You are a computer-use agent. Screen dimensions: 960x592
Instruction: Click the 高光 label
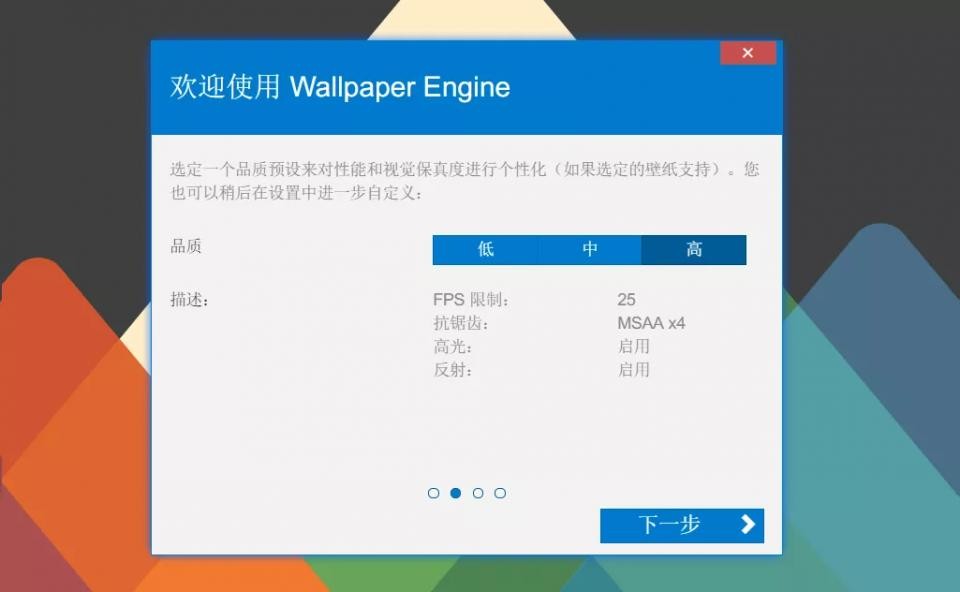[452, 346]
